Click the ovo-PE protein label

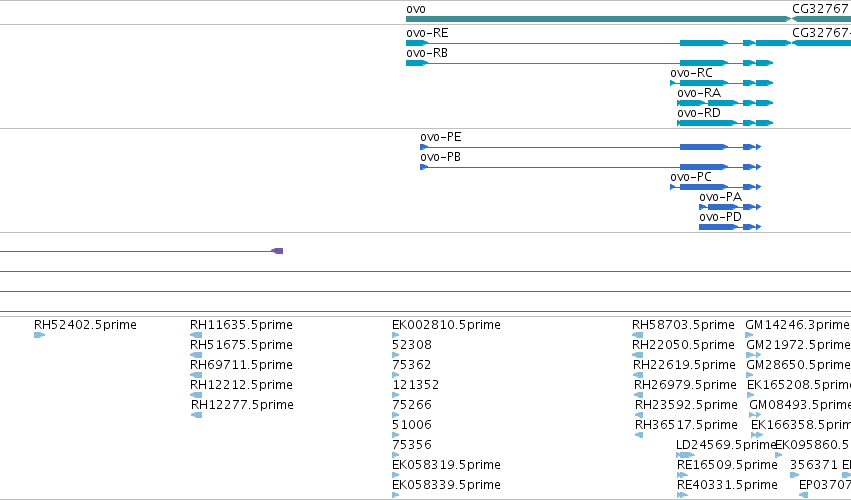pyautogui.click(x=440, y=137)
